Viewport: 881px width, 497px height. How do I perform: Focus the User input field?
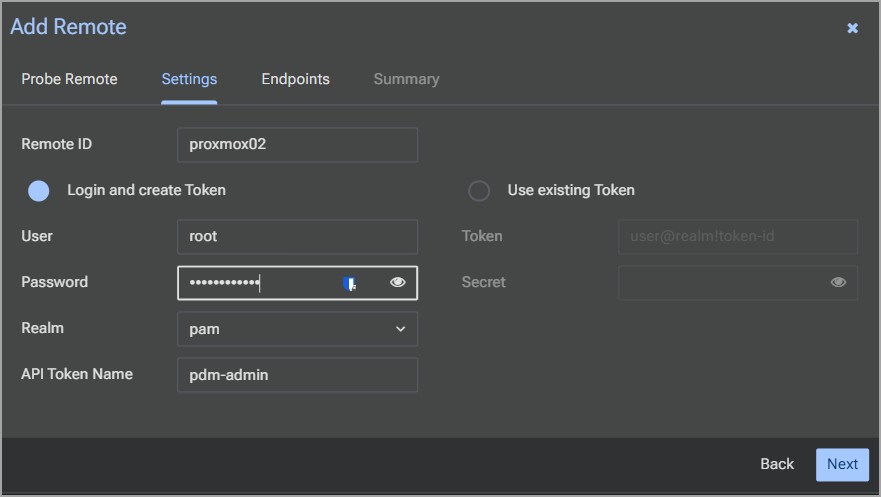click(297, 237)
